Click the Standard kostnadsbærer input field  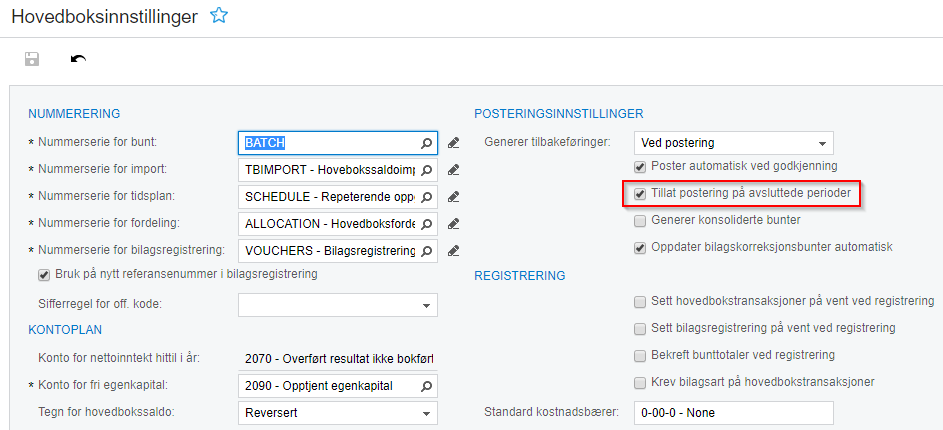pyautogui.click(x=733, y=412)
